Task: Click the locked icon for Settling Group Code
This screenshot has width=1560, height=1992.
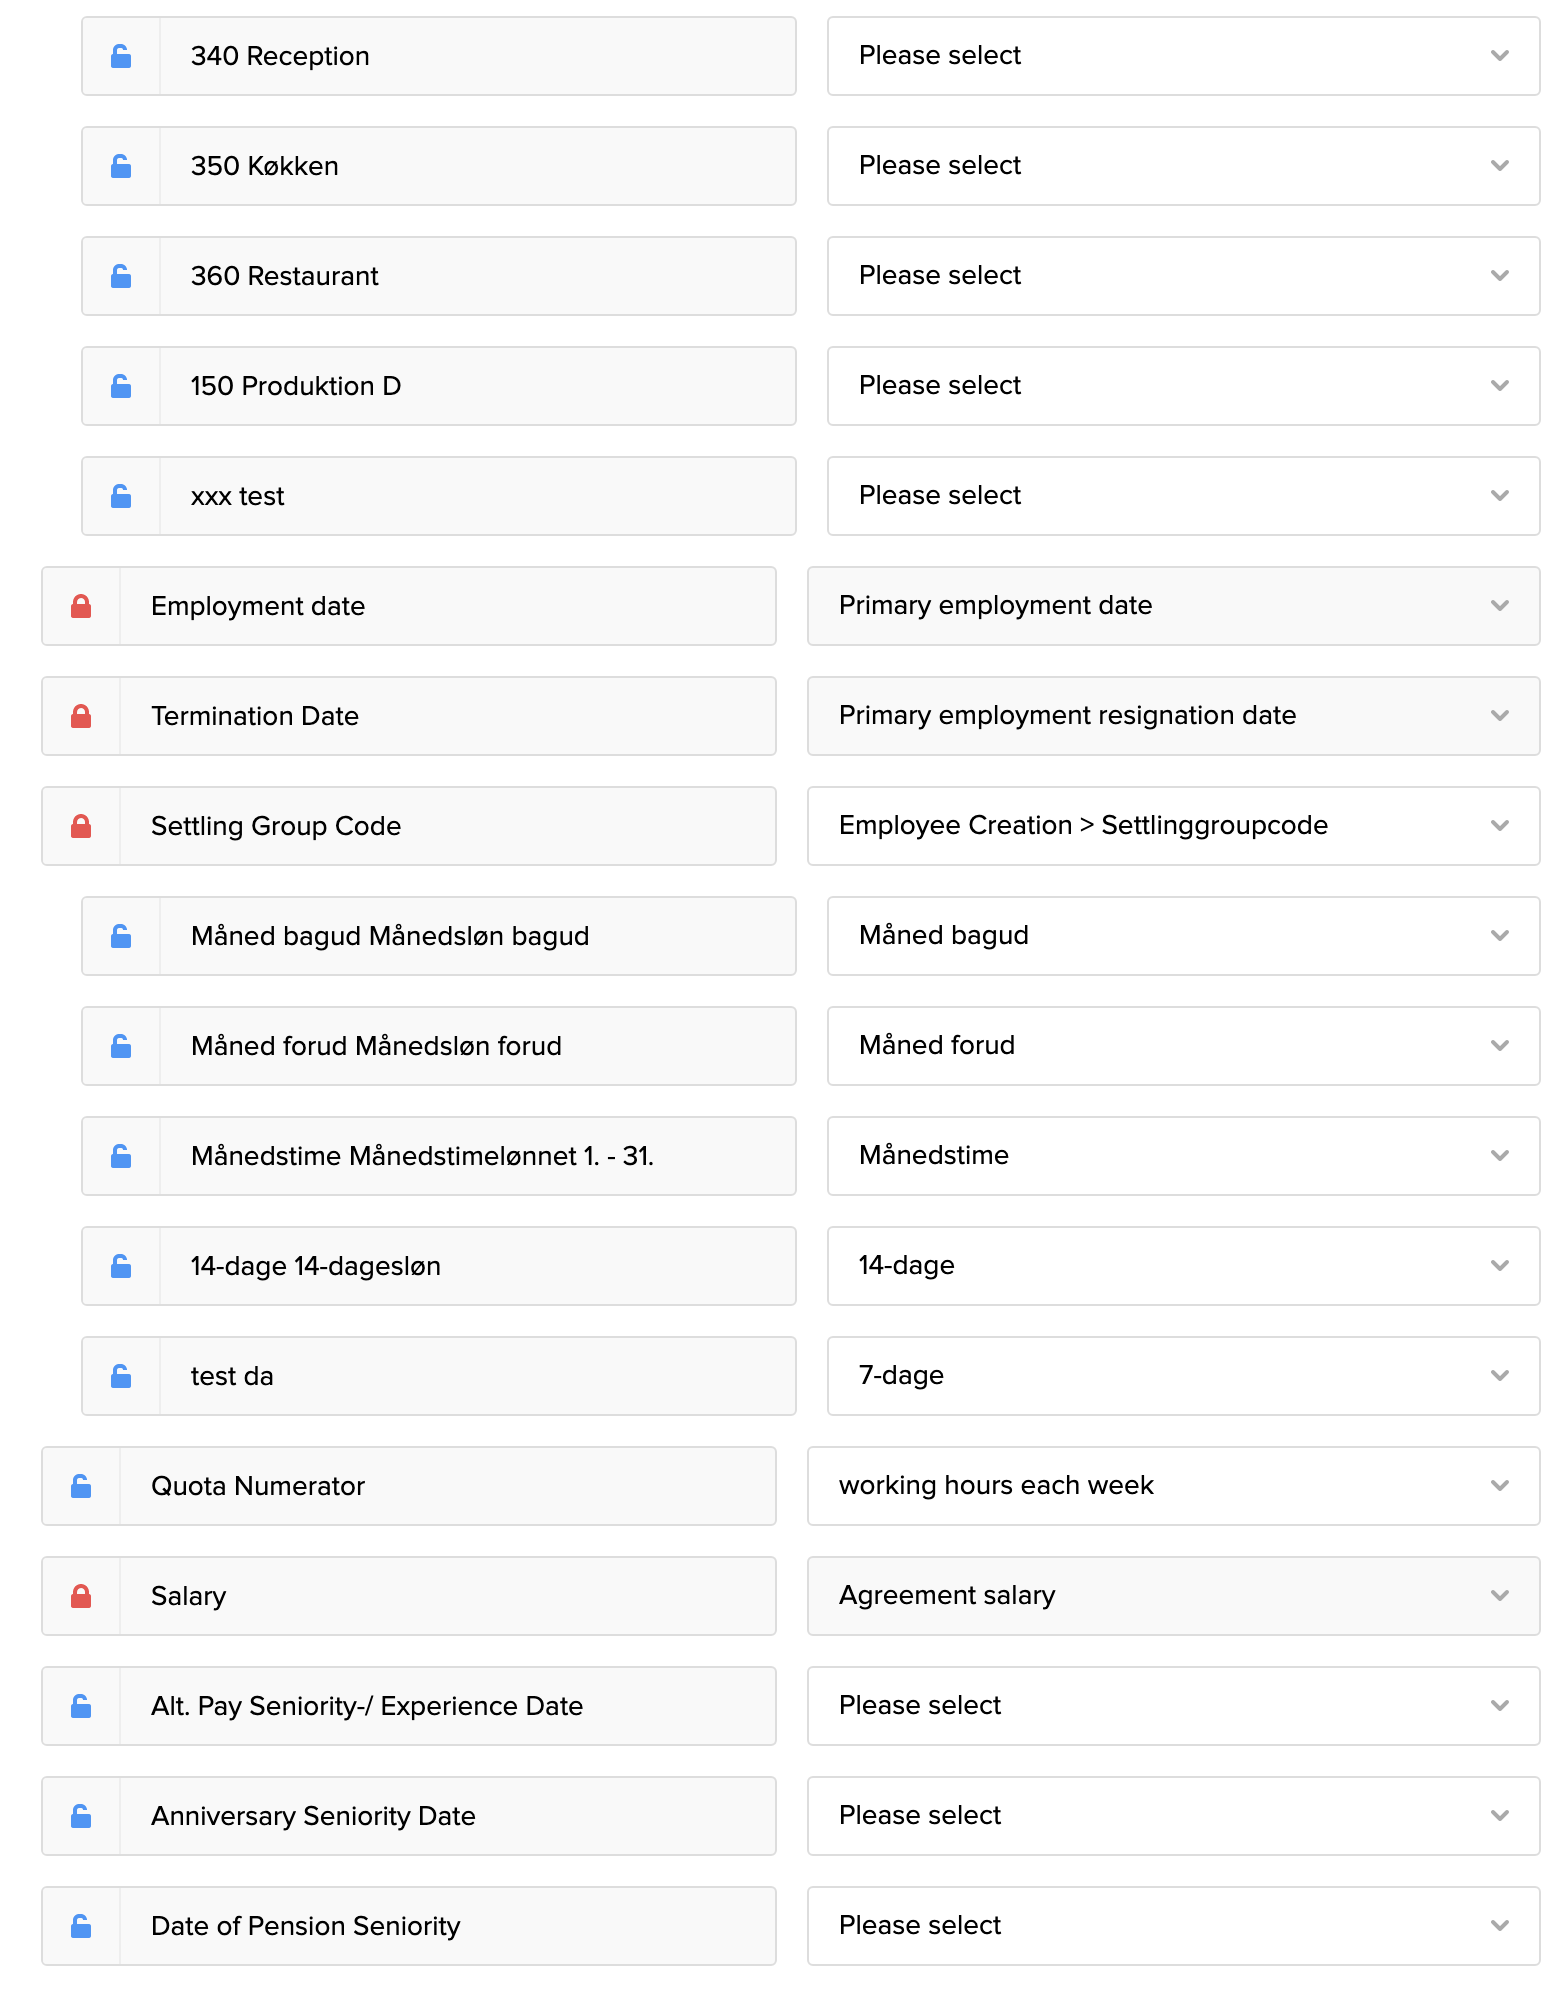Action: click(81, 826)
